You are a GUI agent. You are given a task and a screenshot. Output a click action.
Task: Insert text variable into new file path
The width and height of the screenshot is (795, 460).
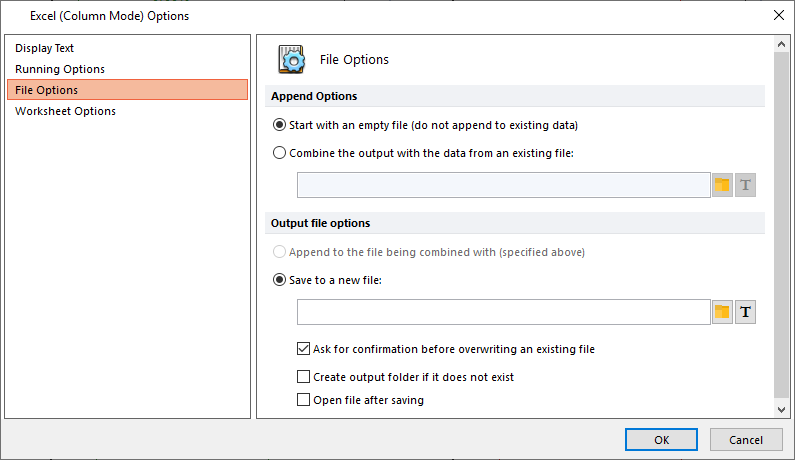pyautogui.click(x=745, y=311)
